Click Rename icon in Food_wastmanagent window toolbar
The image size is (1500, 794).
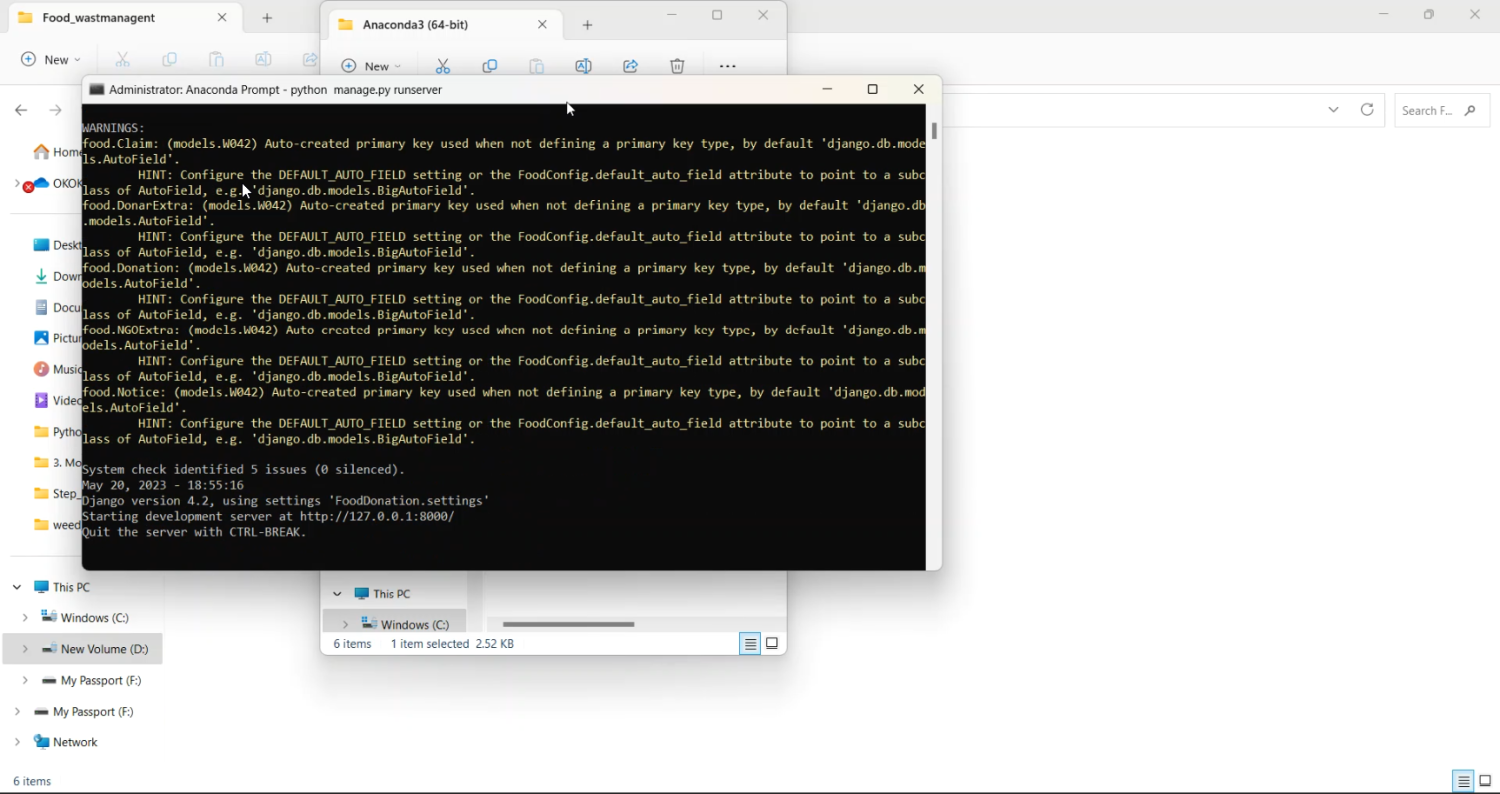(263, 60)
